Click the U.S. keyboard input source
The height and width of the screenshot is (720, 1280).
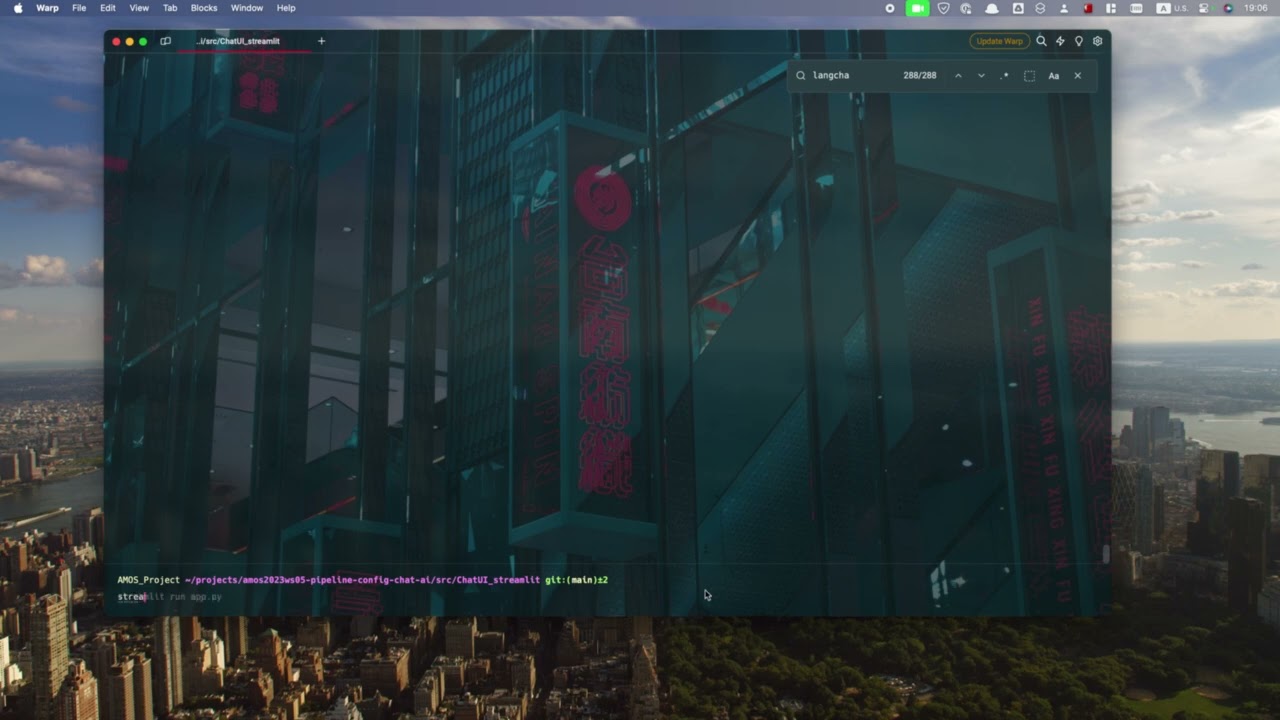1171,8
